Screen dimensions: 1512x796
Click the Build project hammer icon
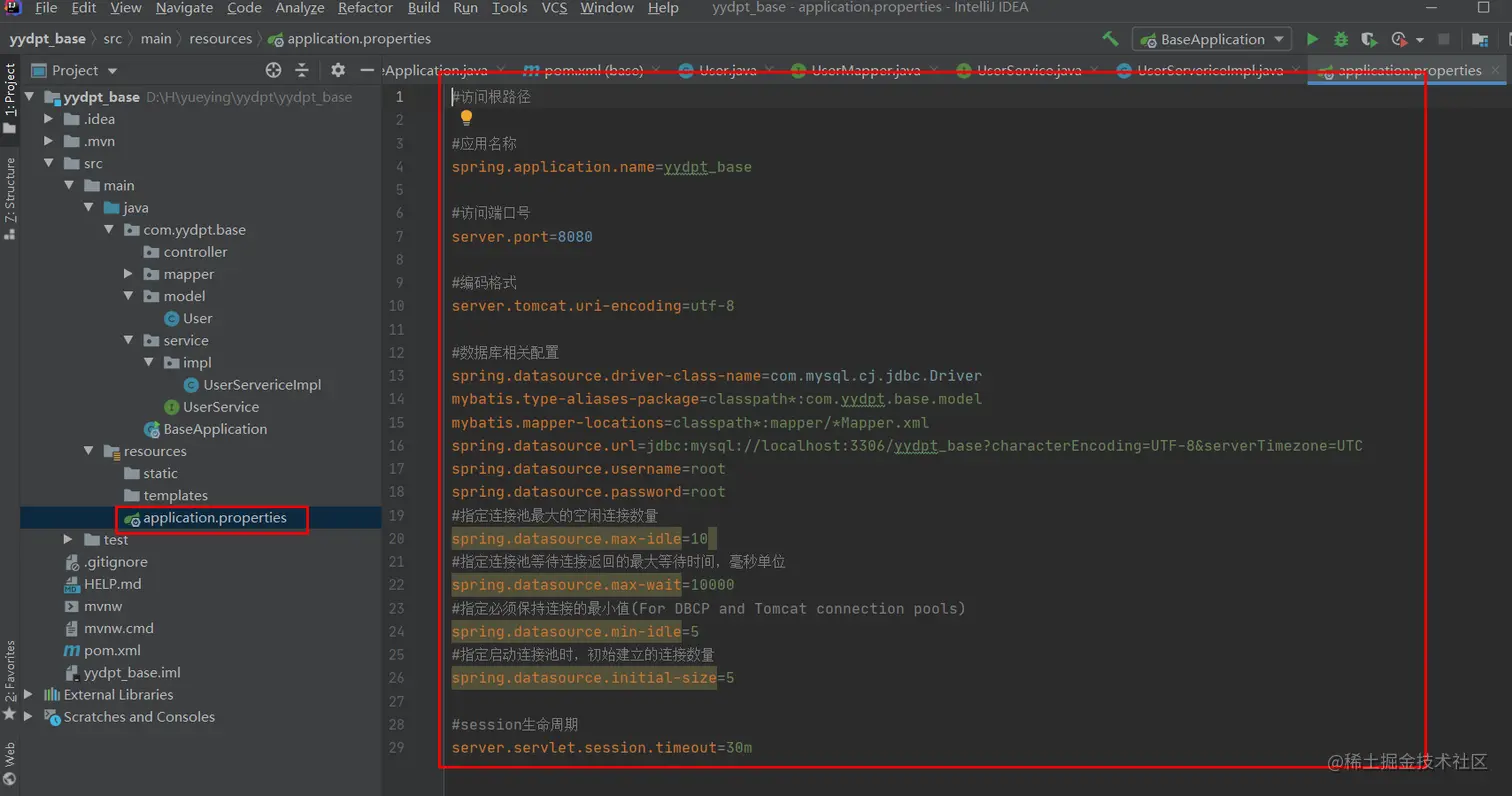pos(1110,39)
